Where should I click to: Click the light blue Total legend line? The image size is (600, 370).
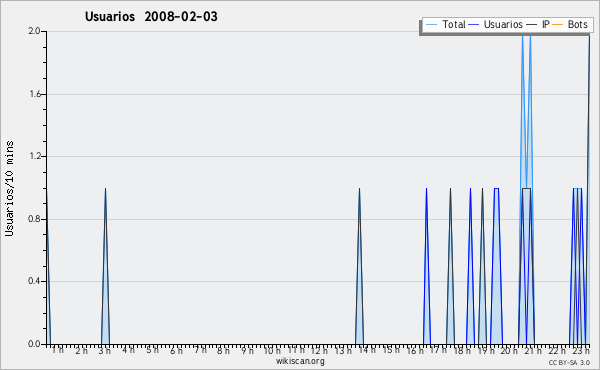(431, 25)
